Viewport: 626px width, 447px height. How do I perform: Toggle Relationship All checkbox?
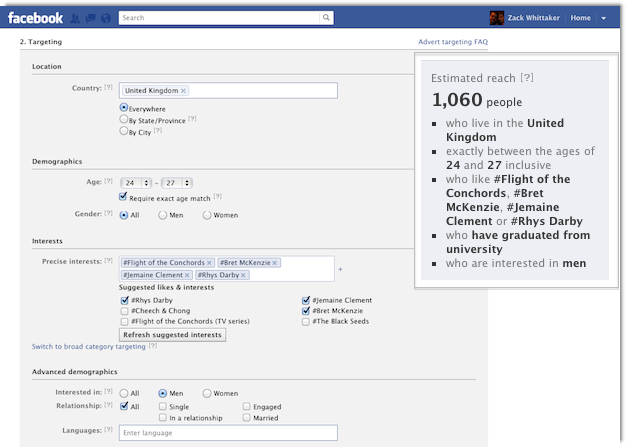tap(124, 406)
